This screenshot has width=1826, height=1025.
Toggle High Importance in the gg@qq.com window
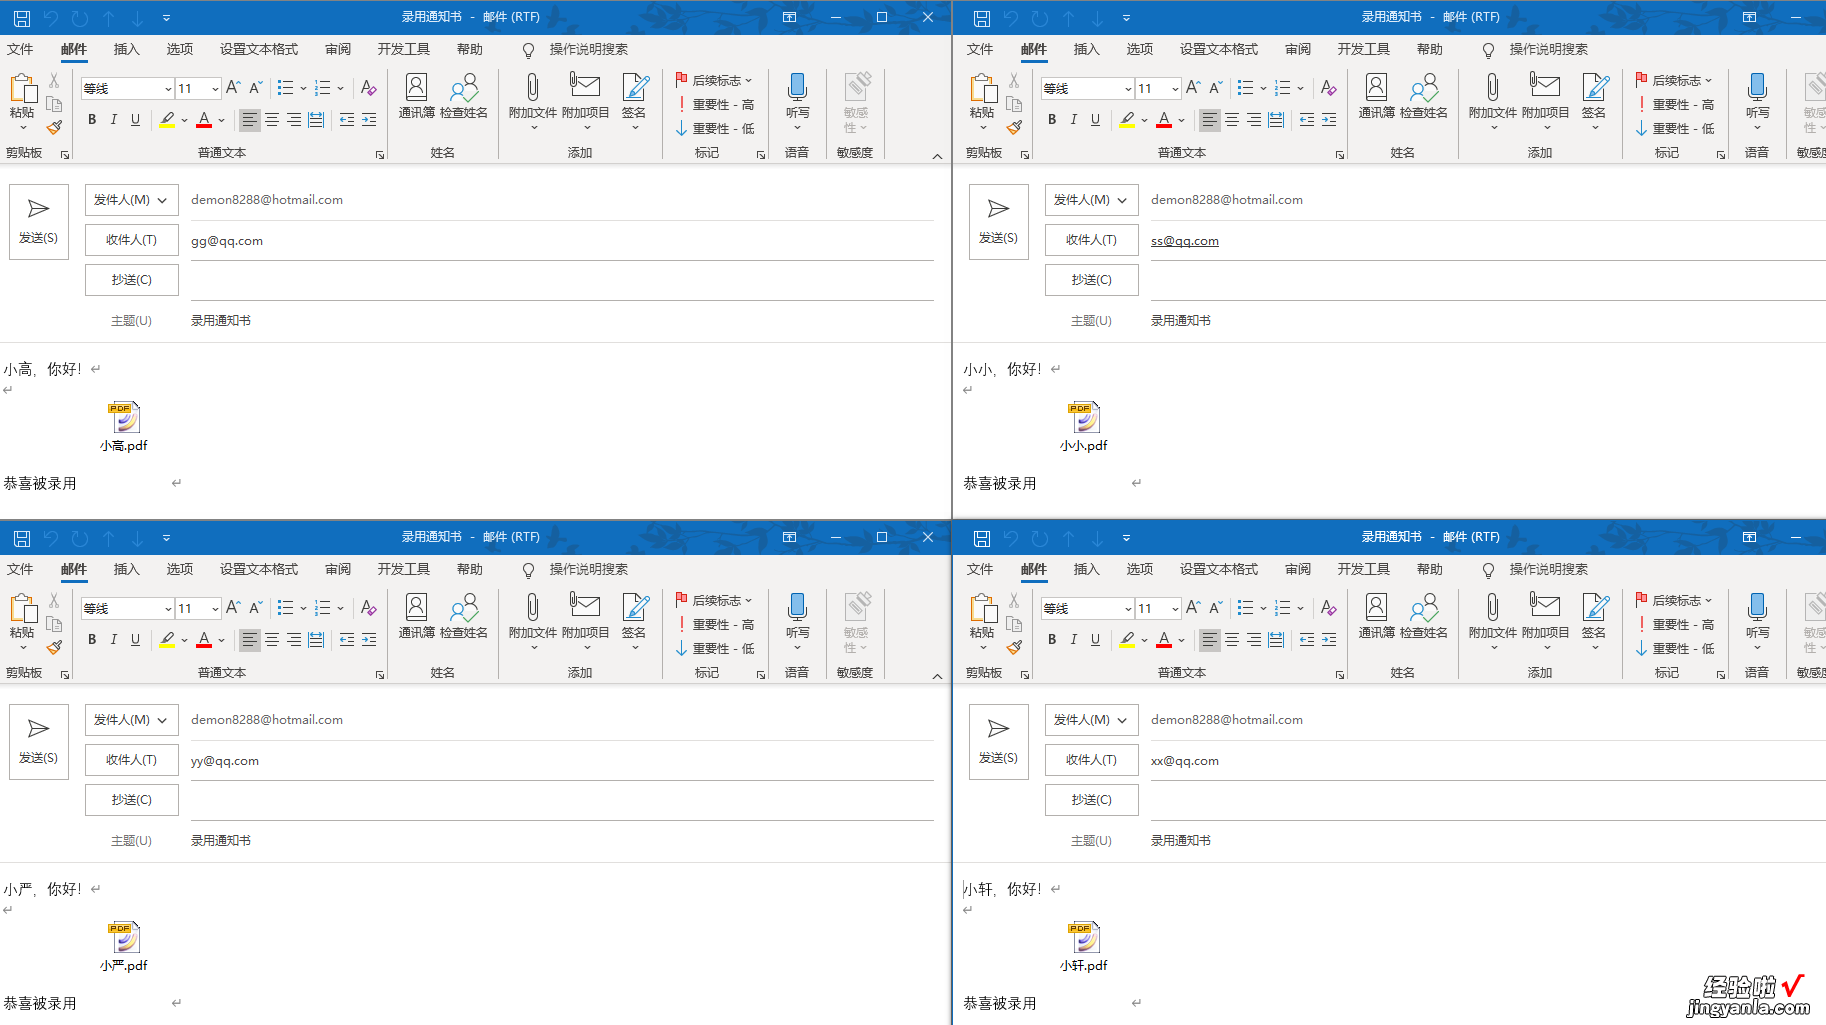tap(715, 104)
